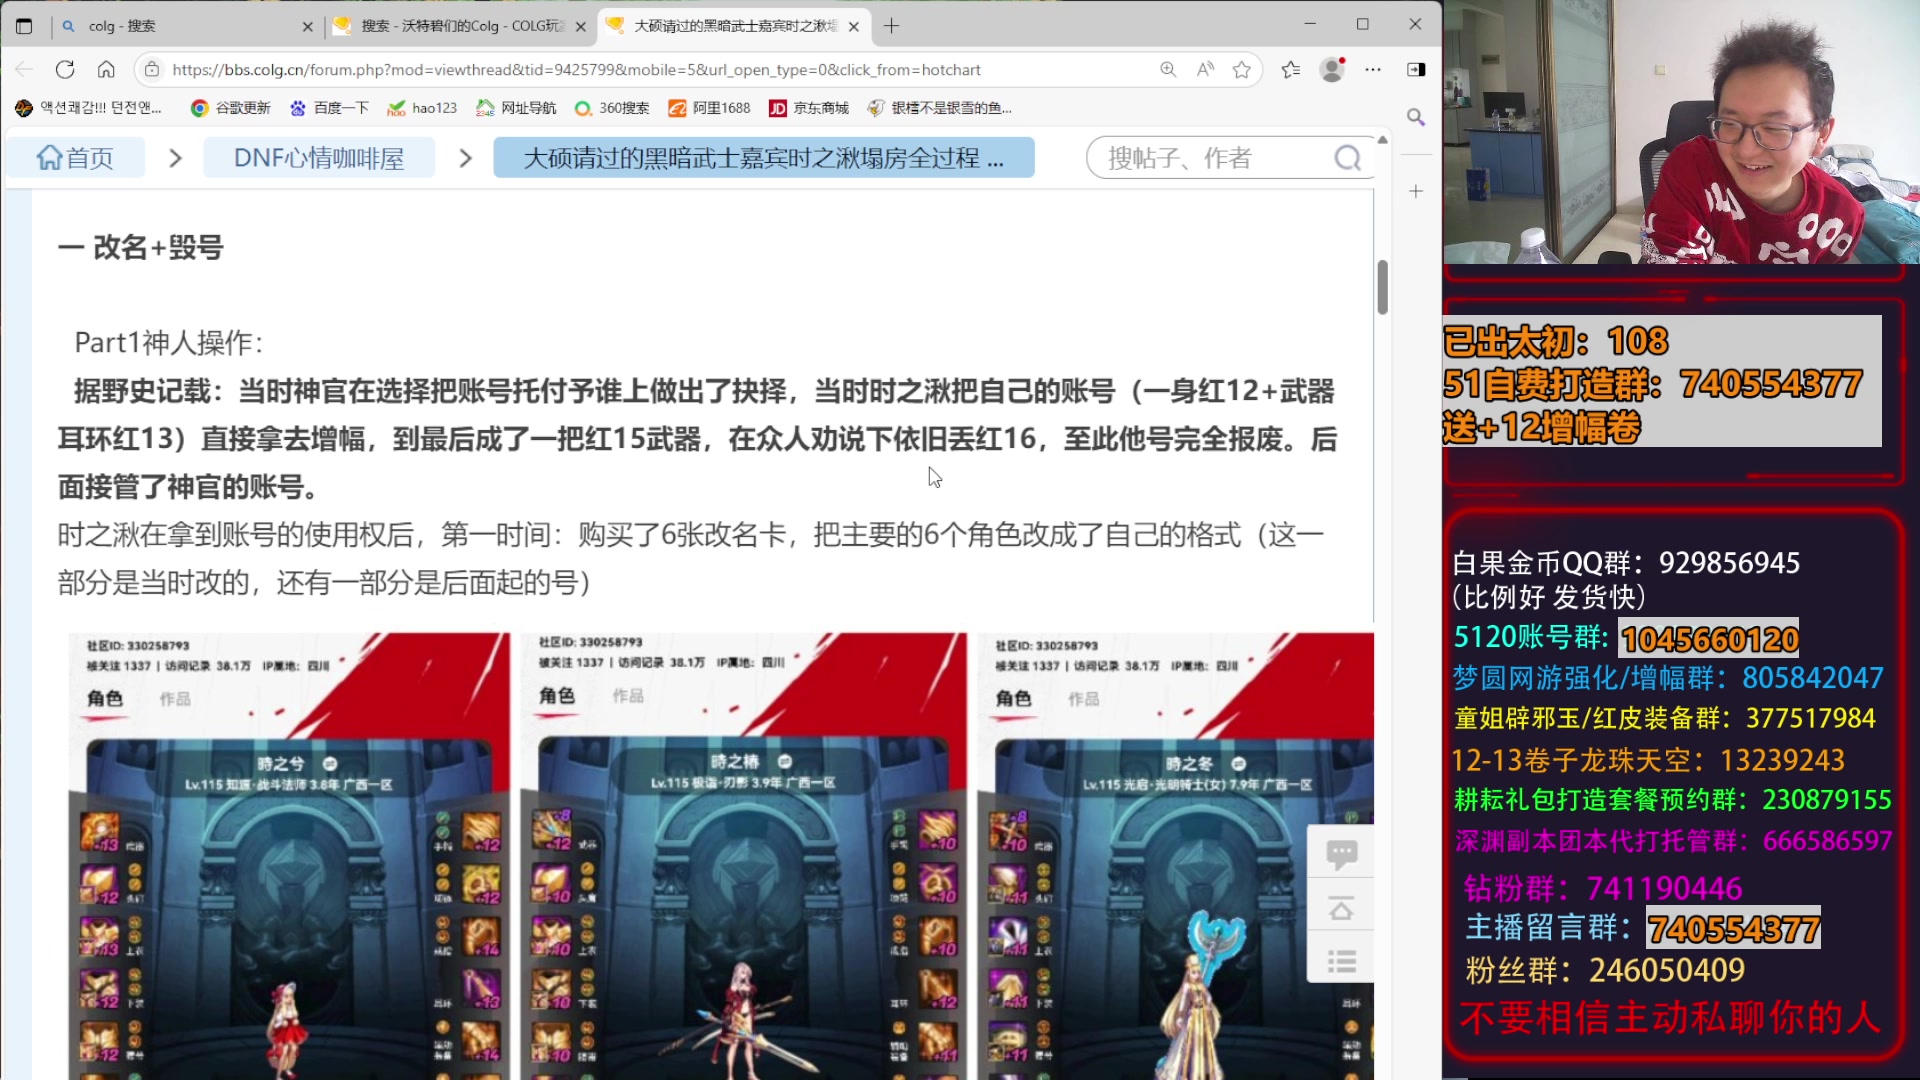Open the browser home page
1920x1080 pixels.
pyautogui.click(x=106, y=69)
